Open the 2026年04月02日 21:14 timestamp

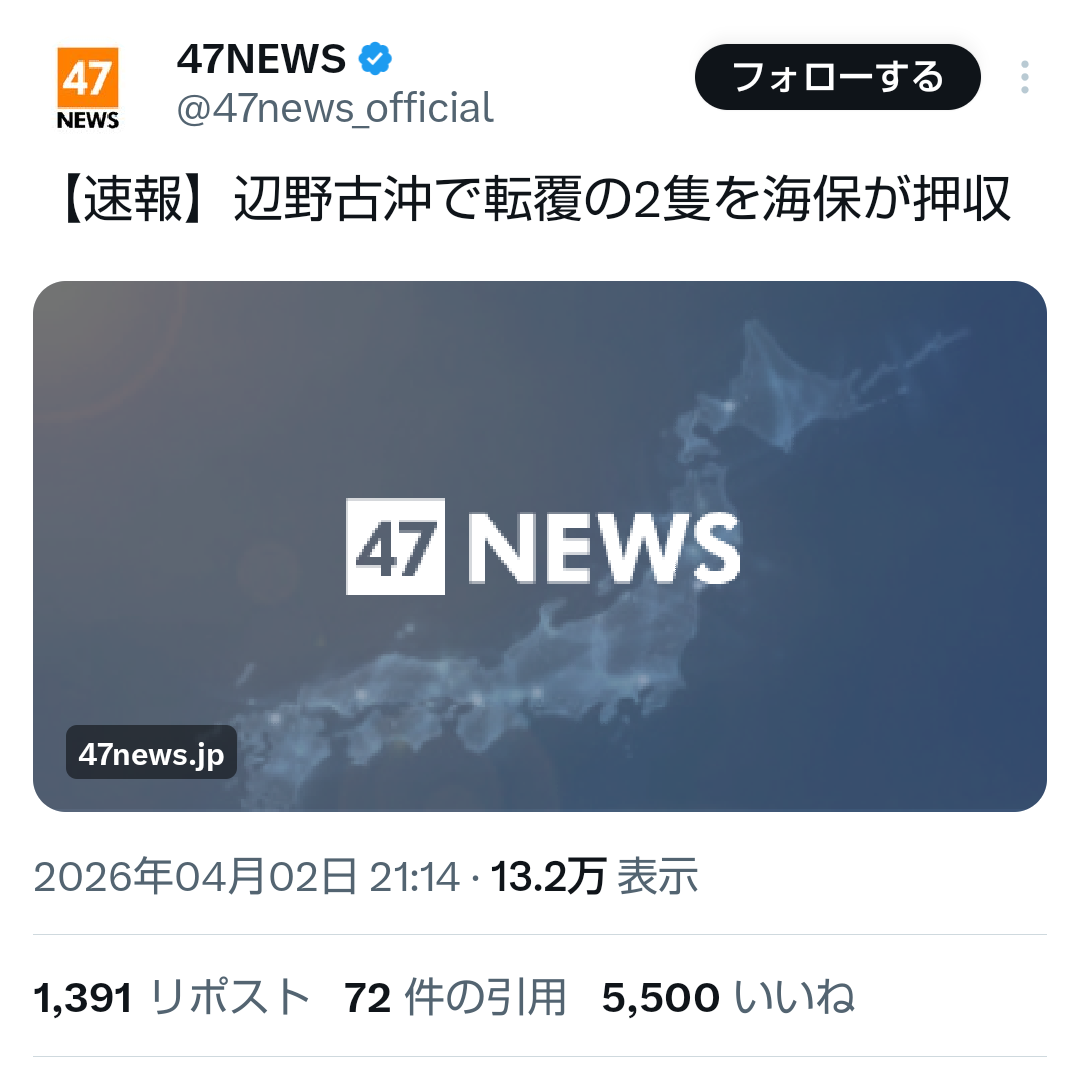247,877
